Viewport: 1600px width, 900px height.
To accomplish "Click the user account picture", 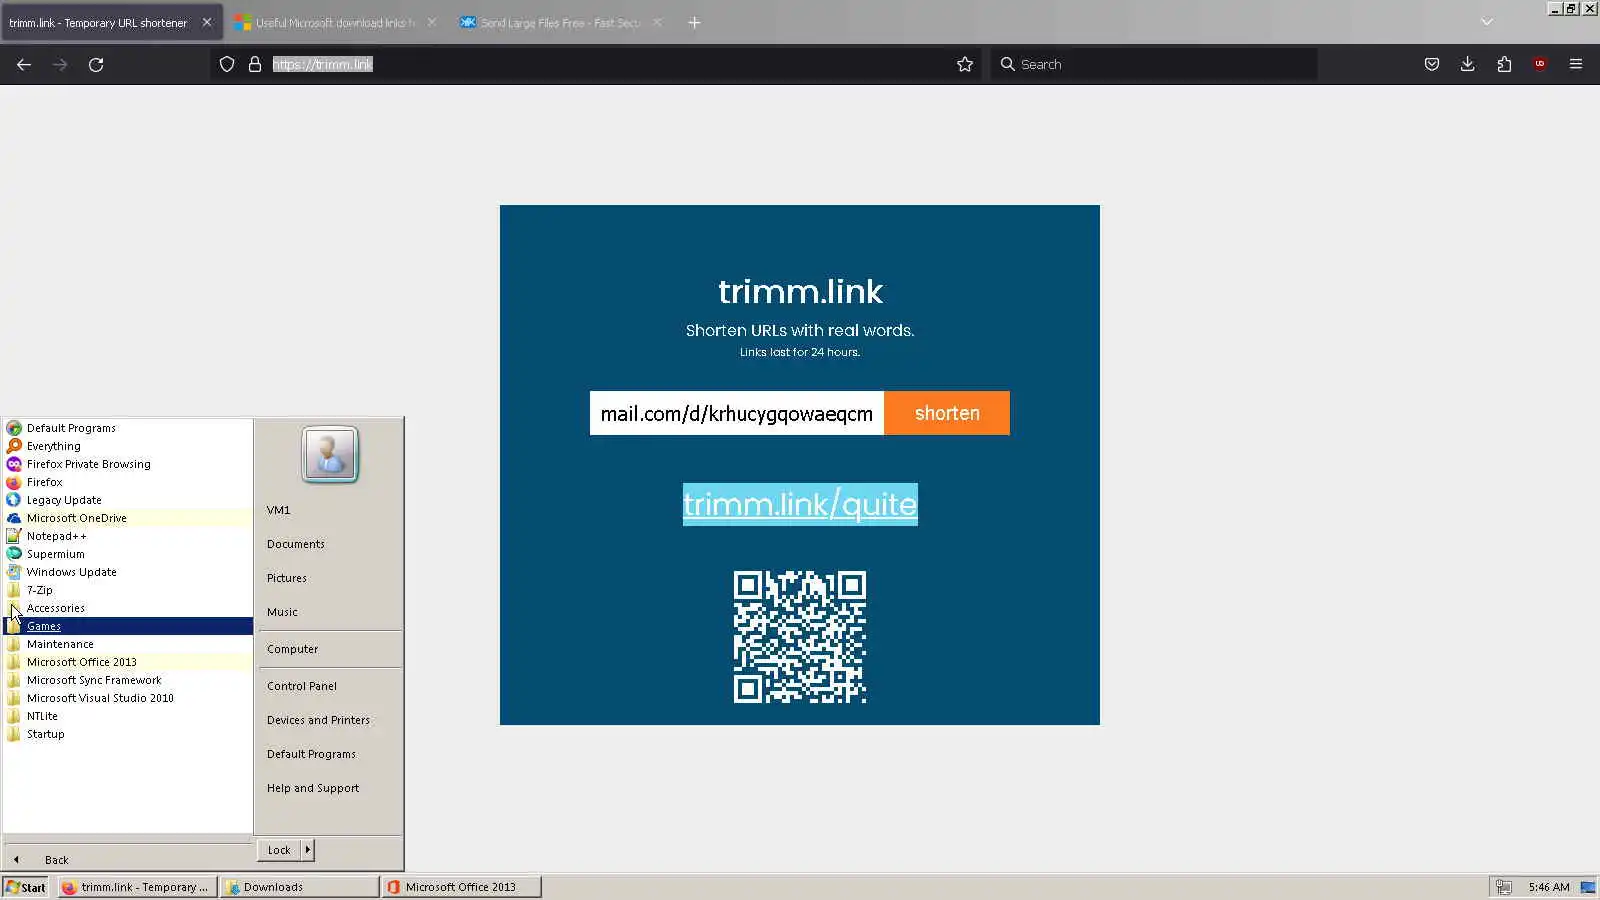I will coord(330,455).
